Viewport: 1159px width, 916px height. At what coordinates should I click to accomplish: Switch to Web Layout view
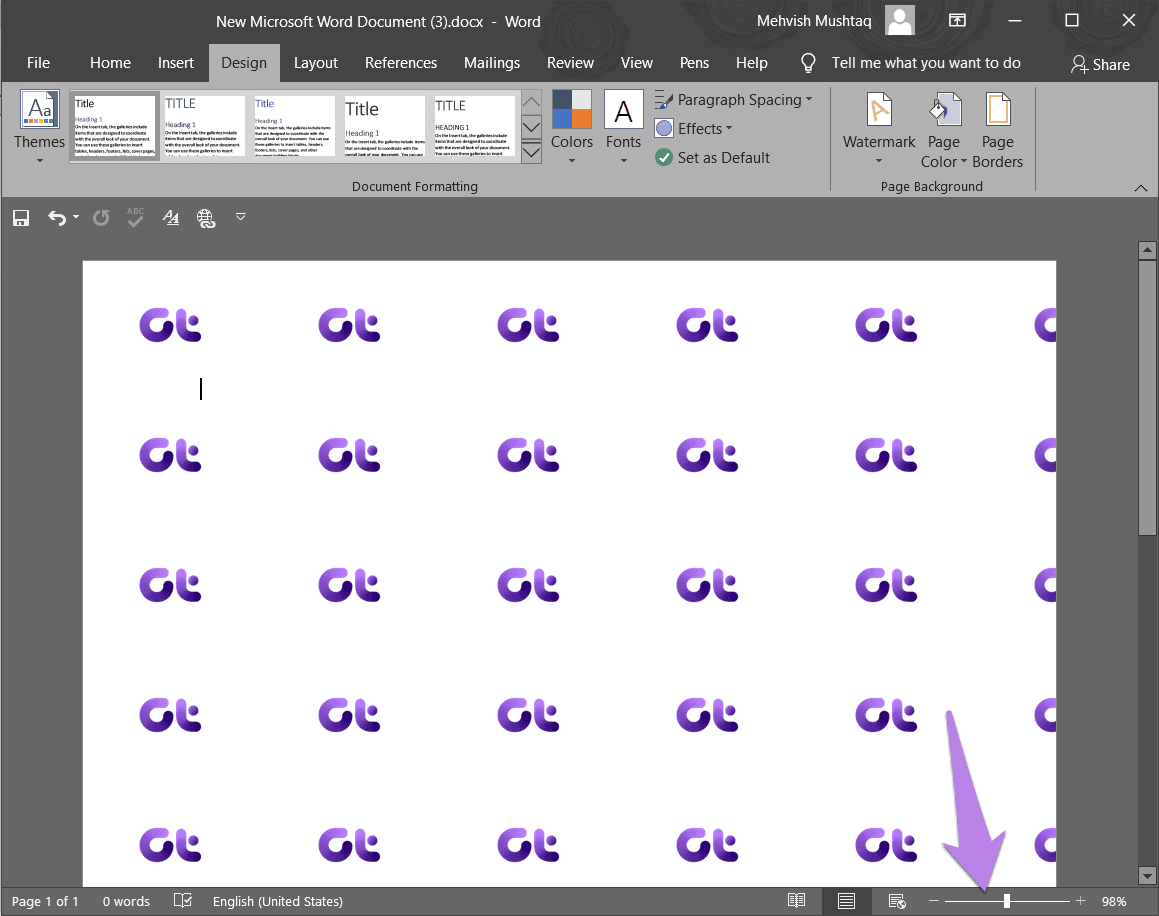click(897, 900)
